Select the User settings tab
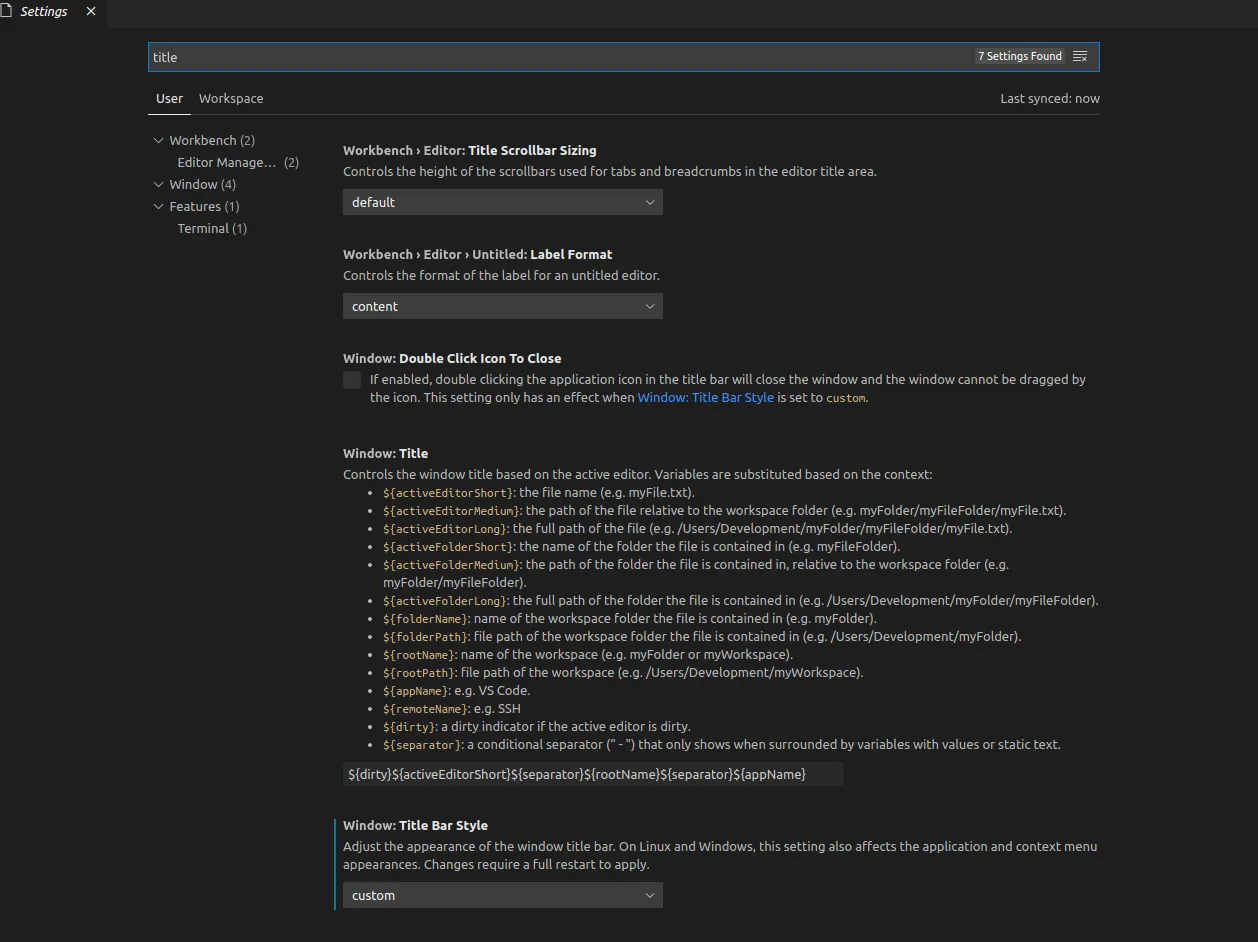 [x=169, y=98]
